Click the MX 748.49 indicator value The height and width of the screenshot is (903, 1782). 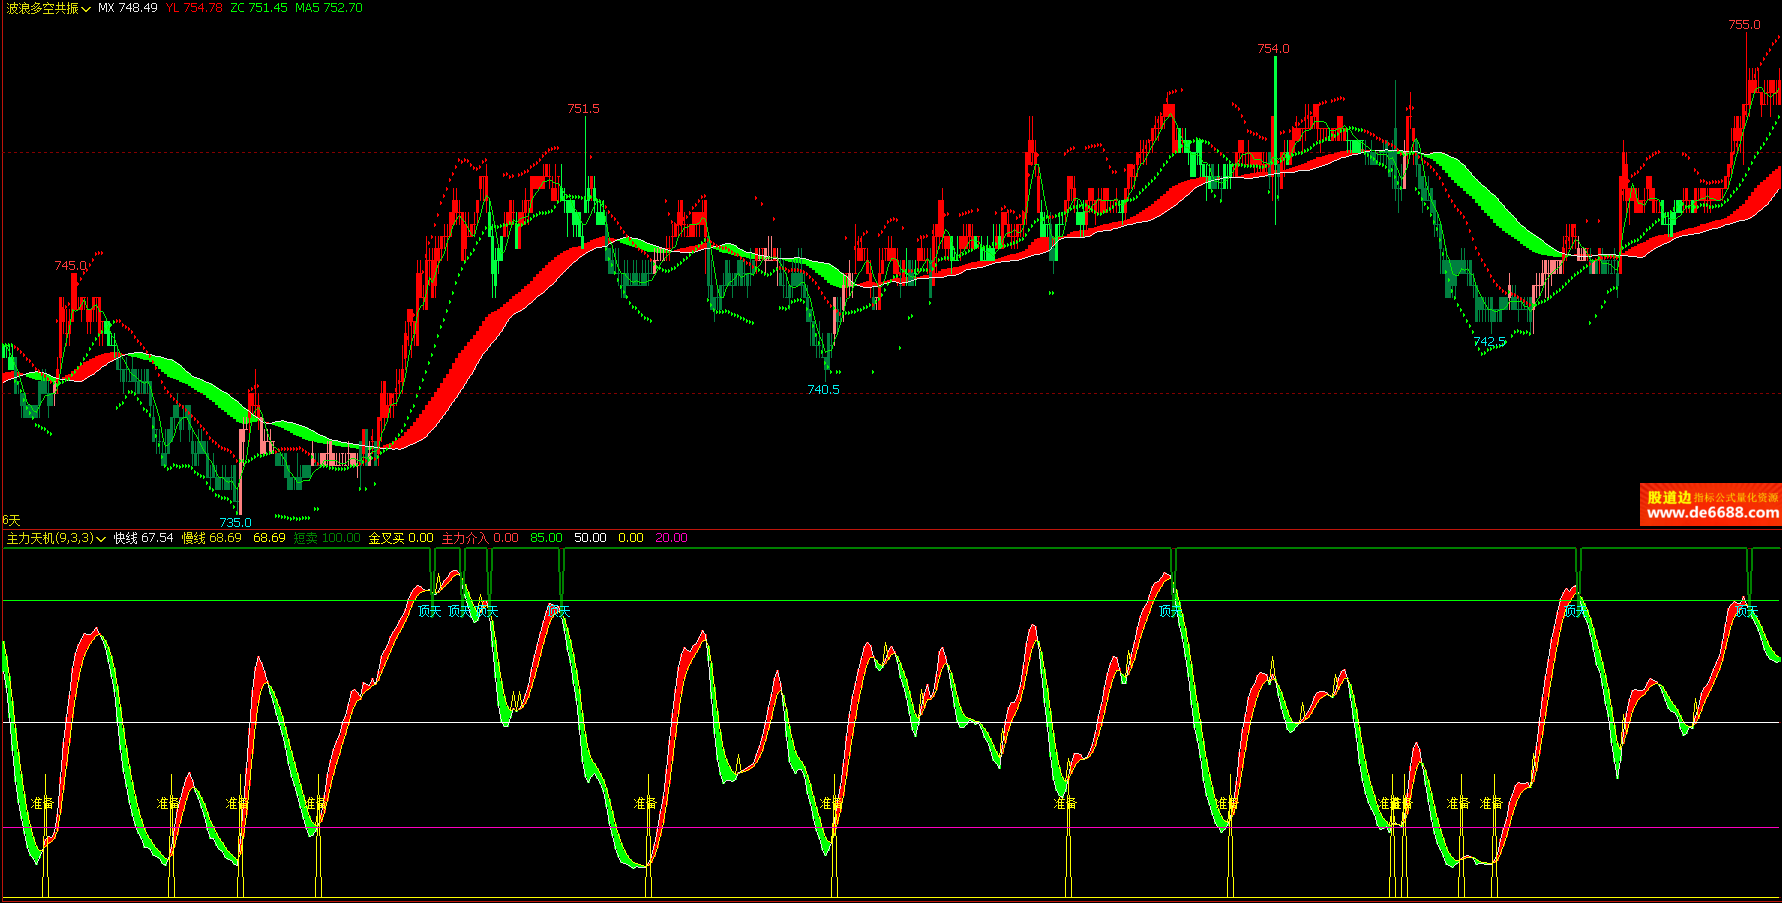pos(128,8)
